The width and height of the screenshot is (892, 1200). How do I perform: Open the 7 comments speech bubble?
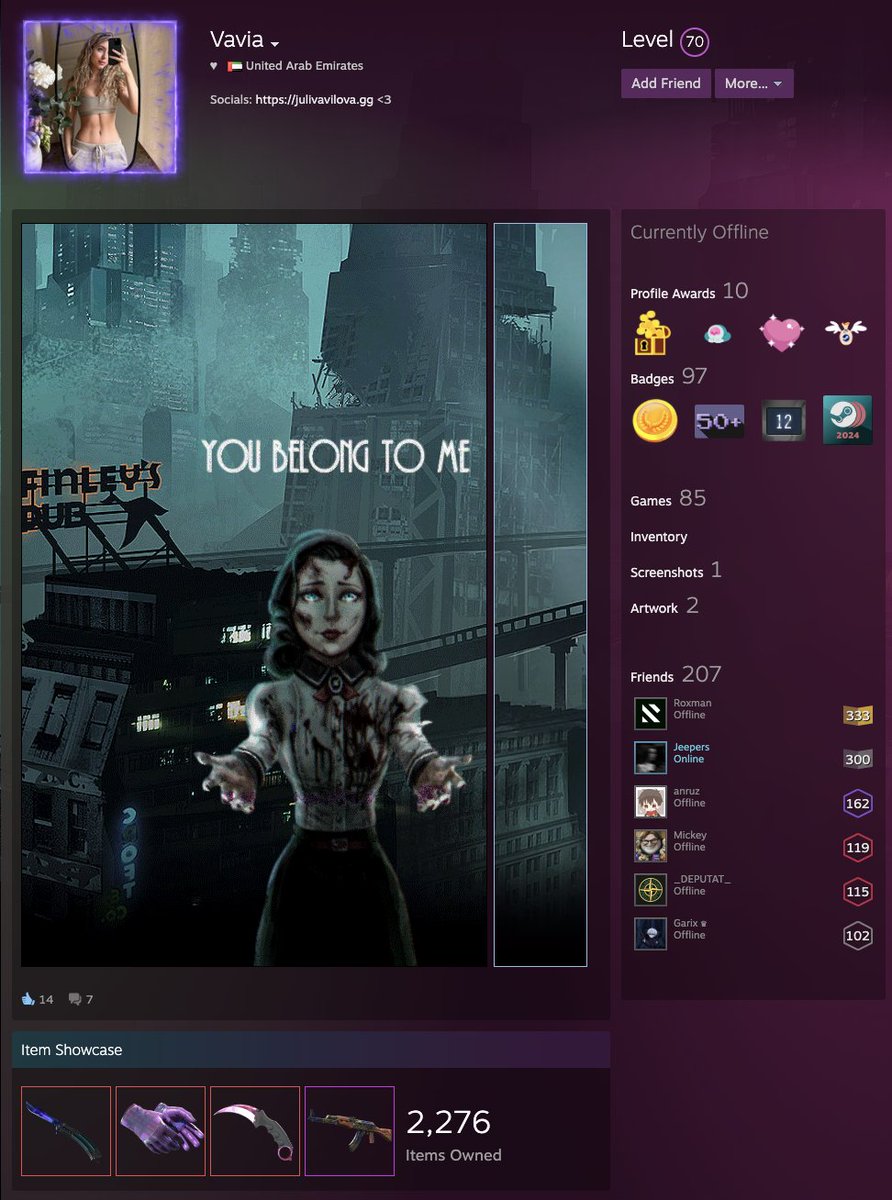tap(75, 999)
